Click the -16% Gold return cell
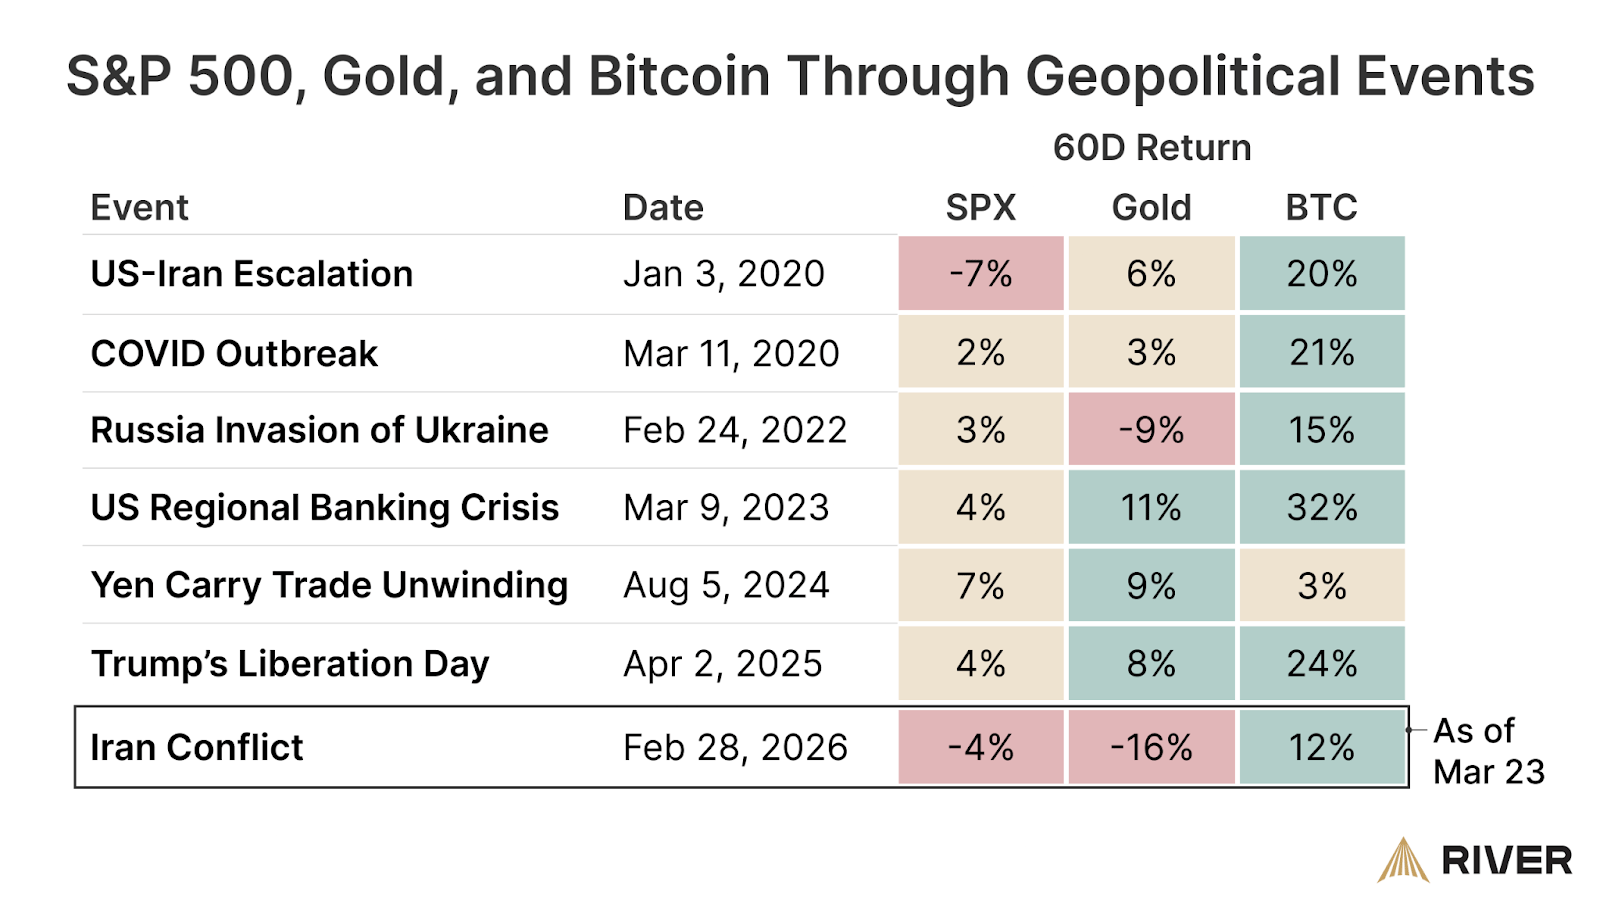The width and height of the screenshot is (1600, 900). pos(1151,747)
